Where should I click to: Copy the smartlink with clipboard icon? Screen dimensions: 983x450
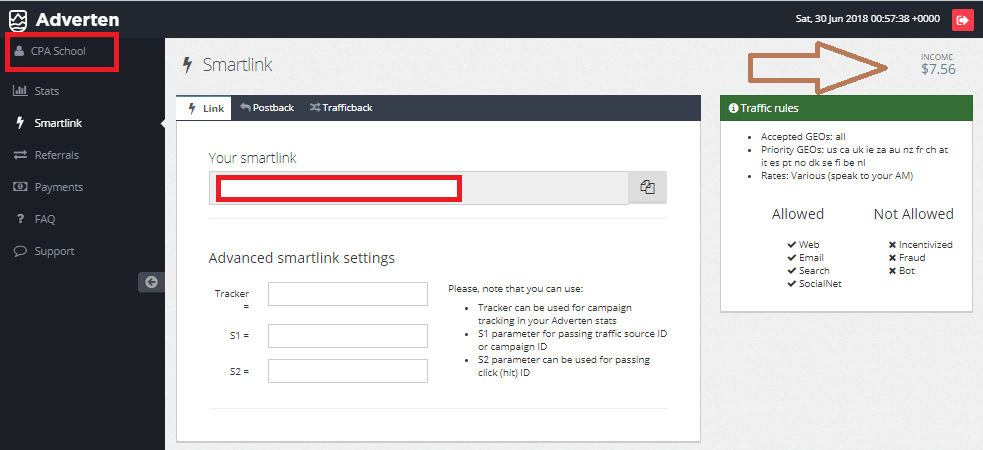(648, 187)
